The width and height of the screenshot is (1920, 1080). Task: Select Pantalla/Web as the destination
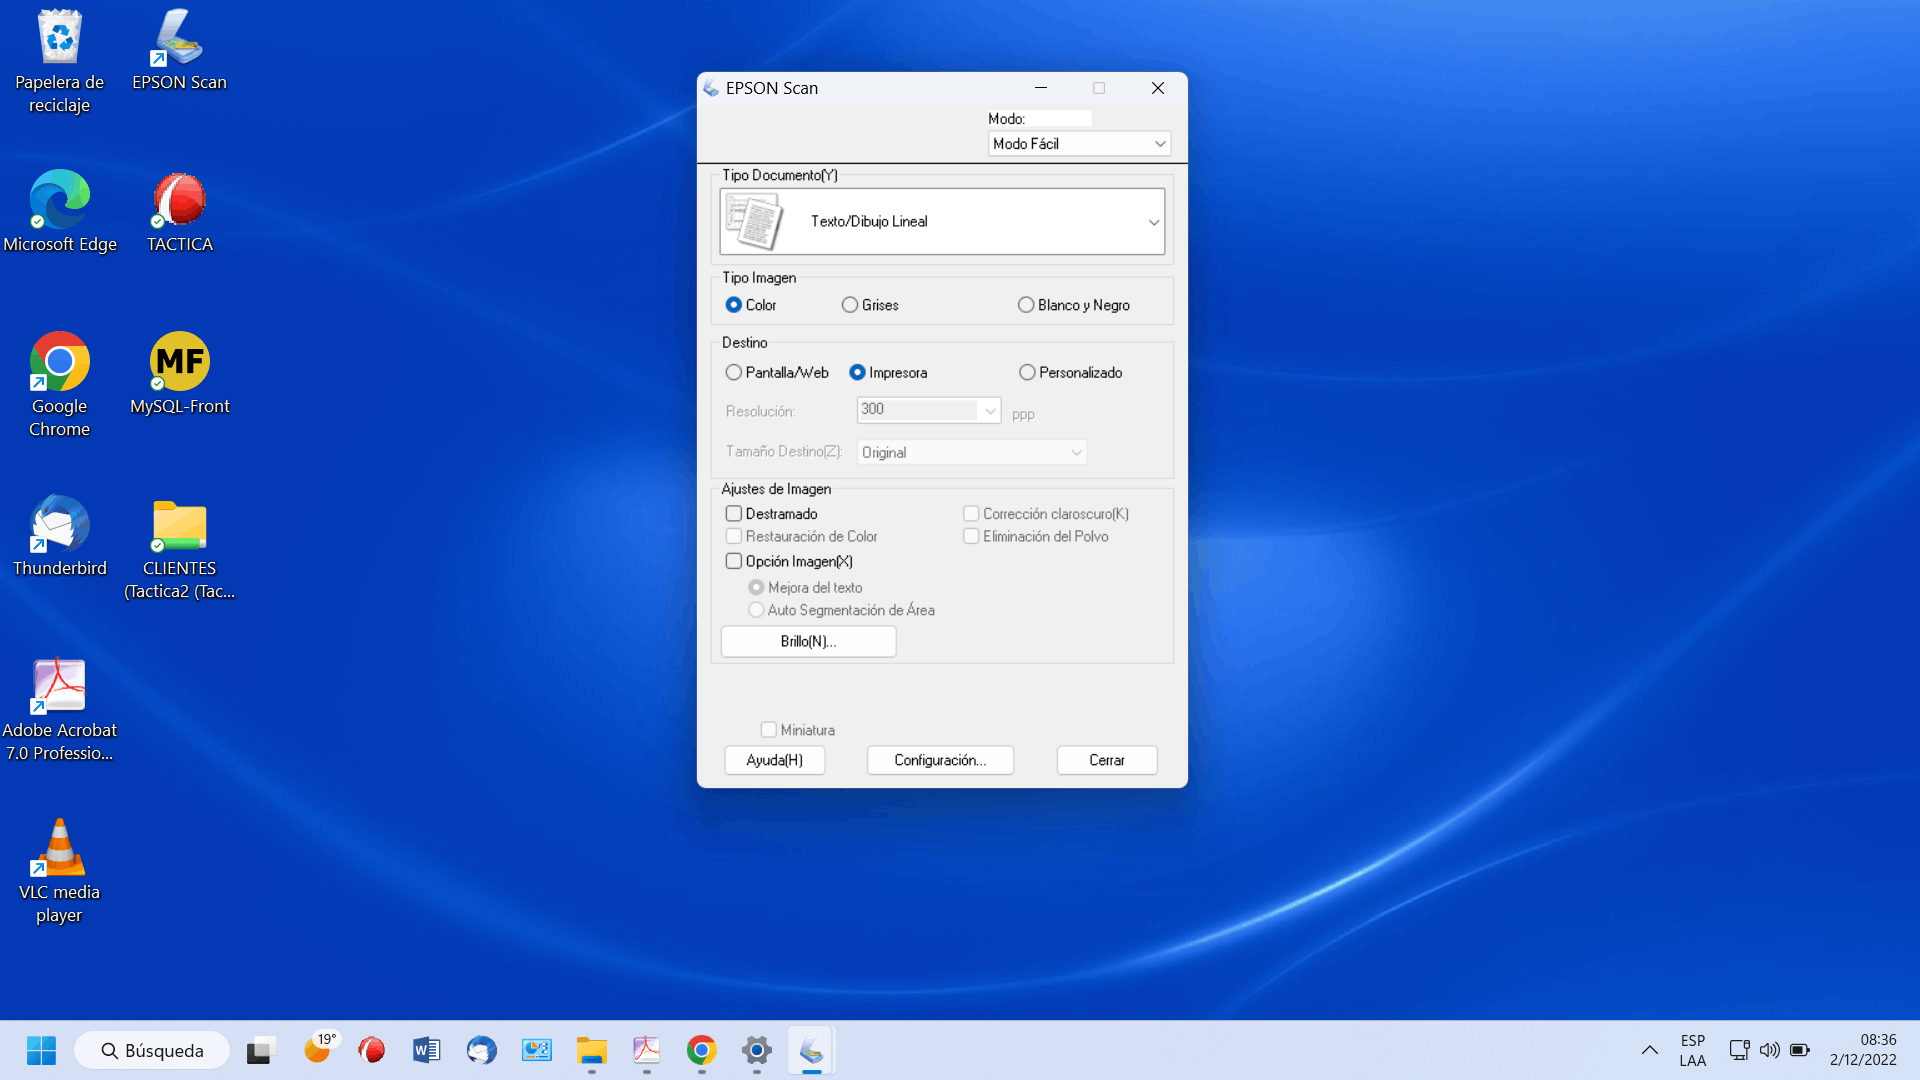[x=734, y=372]
